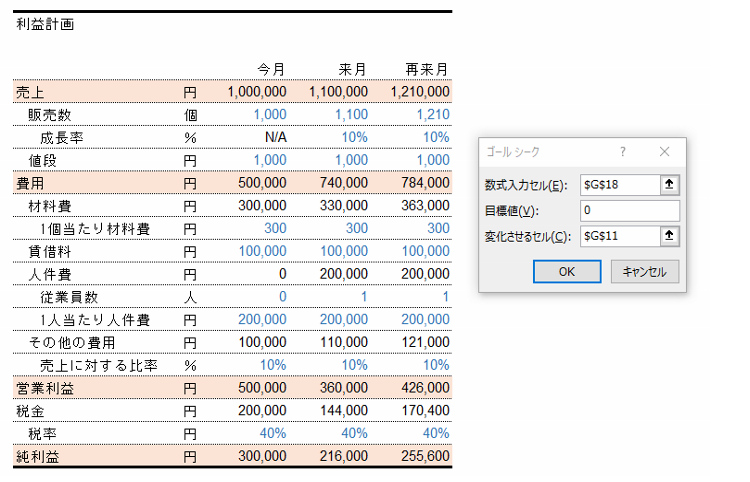Image resolution: width=750 pixels, height=482 pixels.
Task: Click the 変化させるセル range selector icon
Action: (669, 235)
